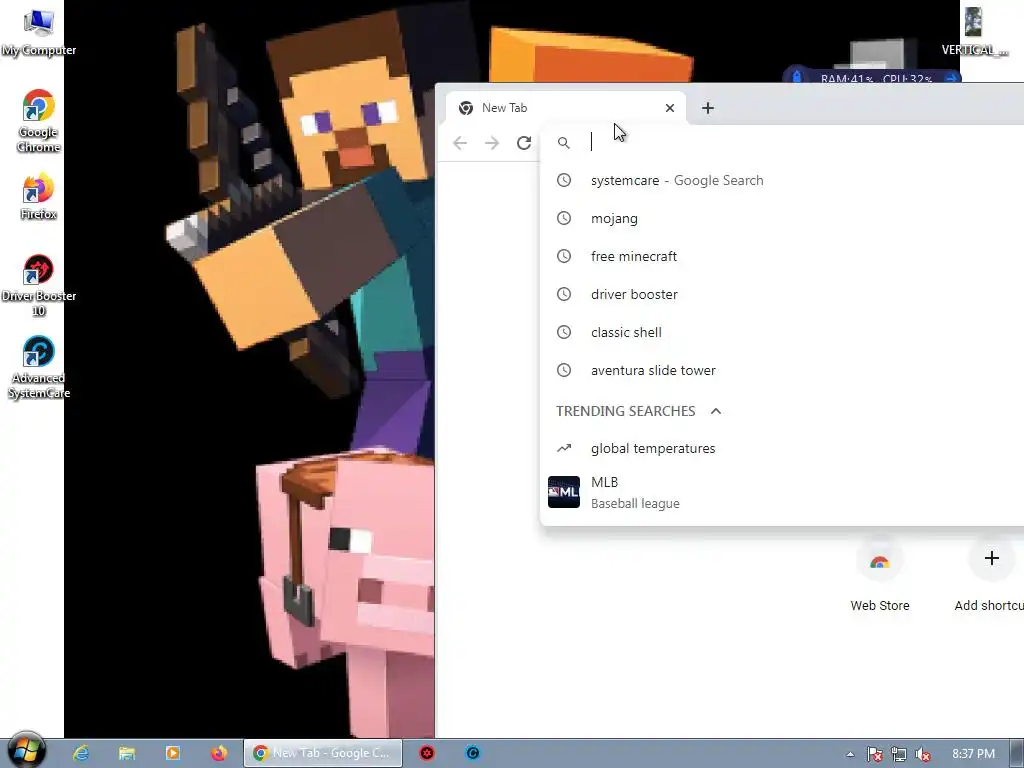
Task: Open Driver Booster 10 desktop shortcut
Action: point(38,285)
